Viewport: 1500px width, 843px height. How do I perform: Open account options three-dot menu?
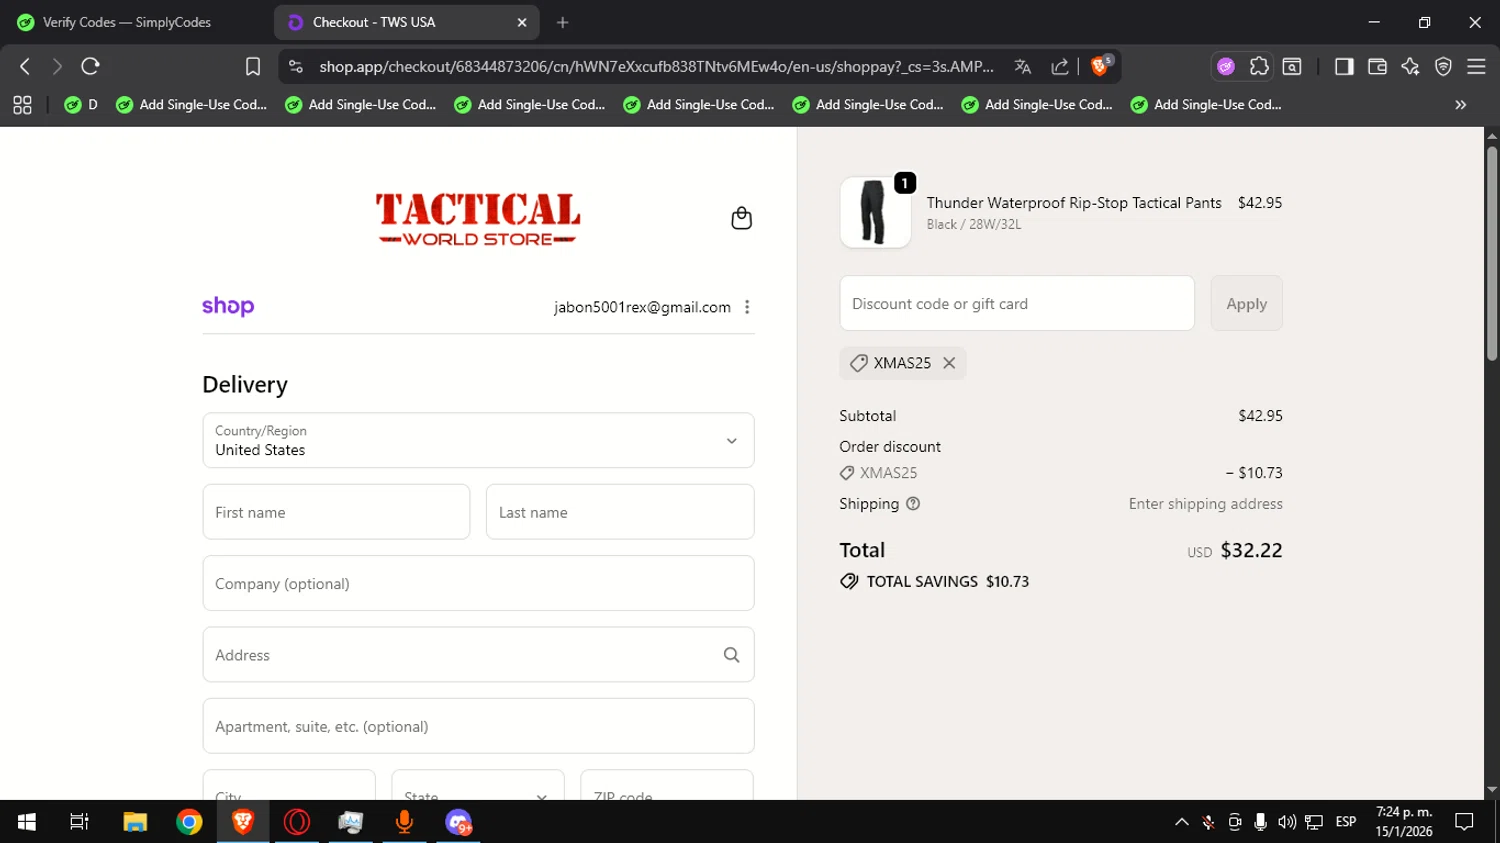coord(747,307)
